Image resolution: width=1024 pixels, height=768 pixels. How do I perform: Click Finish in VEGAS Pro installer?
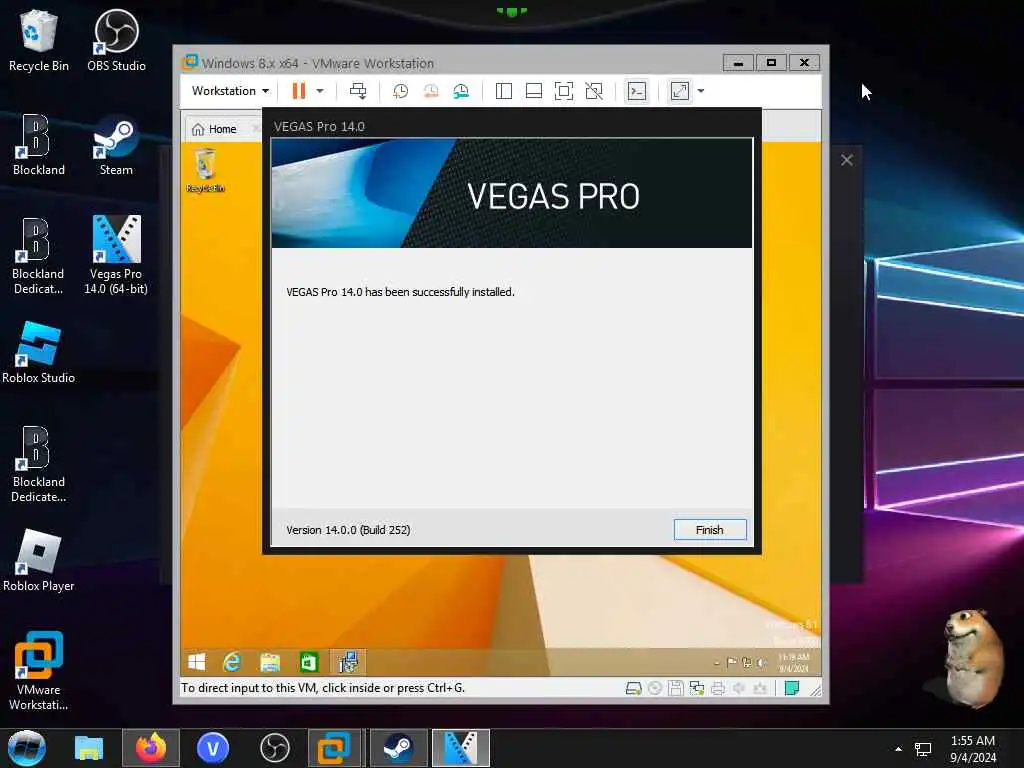click(709, 530)
